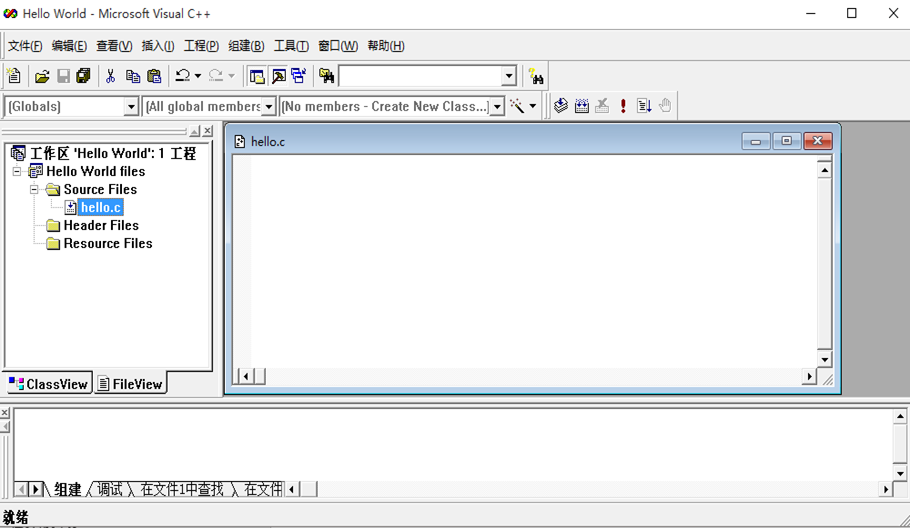Open the 工程(P) menu

pyautogui.click(x=201, y=46)
